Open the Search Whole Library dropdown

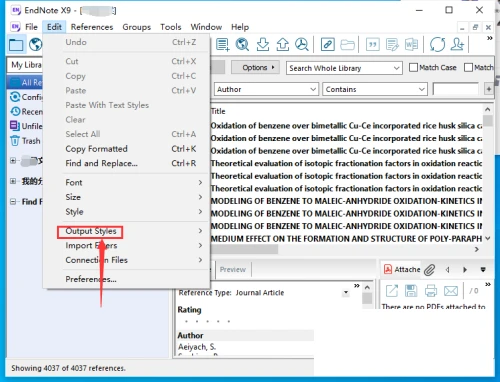344,68
